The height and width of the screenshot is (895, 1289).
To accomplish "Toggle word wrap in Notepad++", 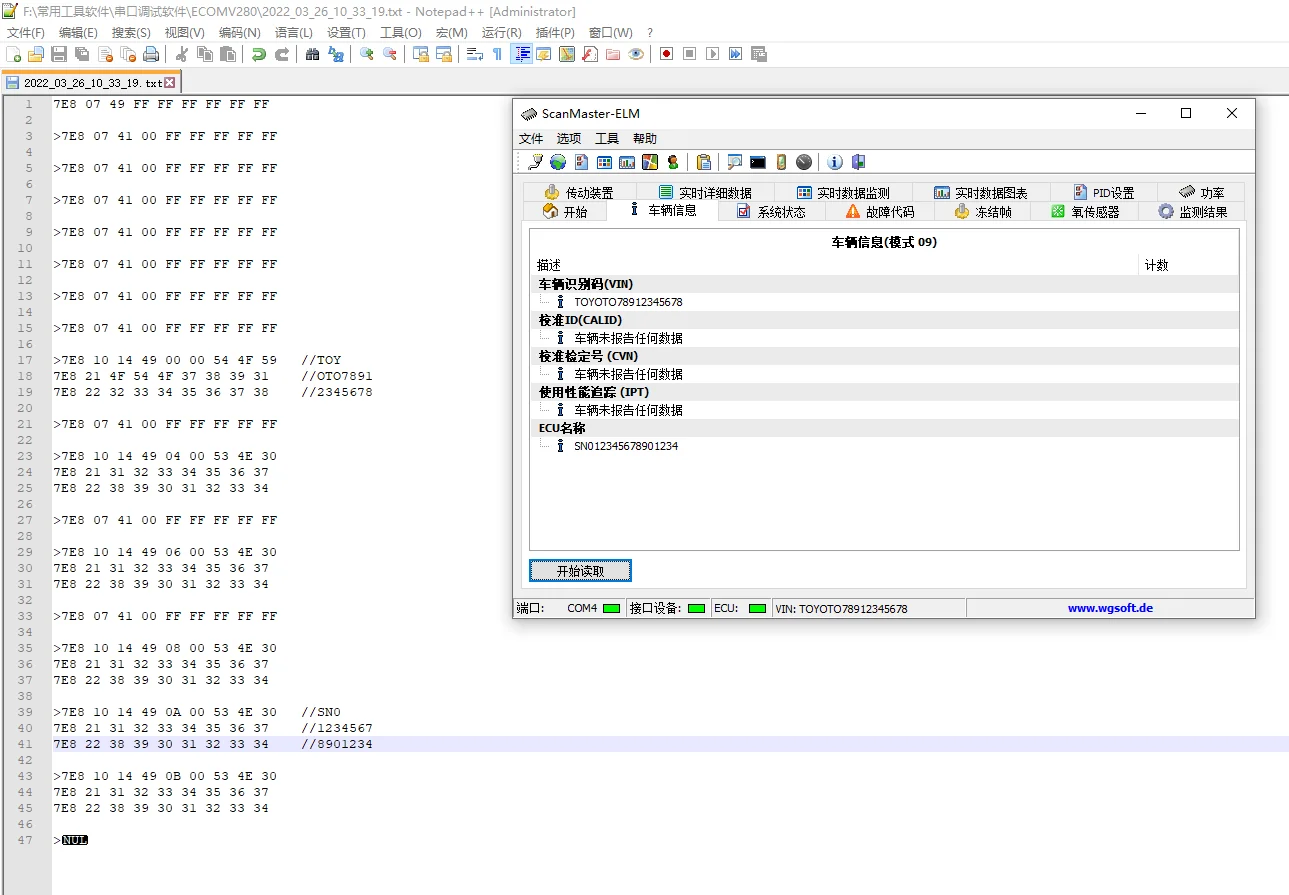I will 474,54.
